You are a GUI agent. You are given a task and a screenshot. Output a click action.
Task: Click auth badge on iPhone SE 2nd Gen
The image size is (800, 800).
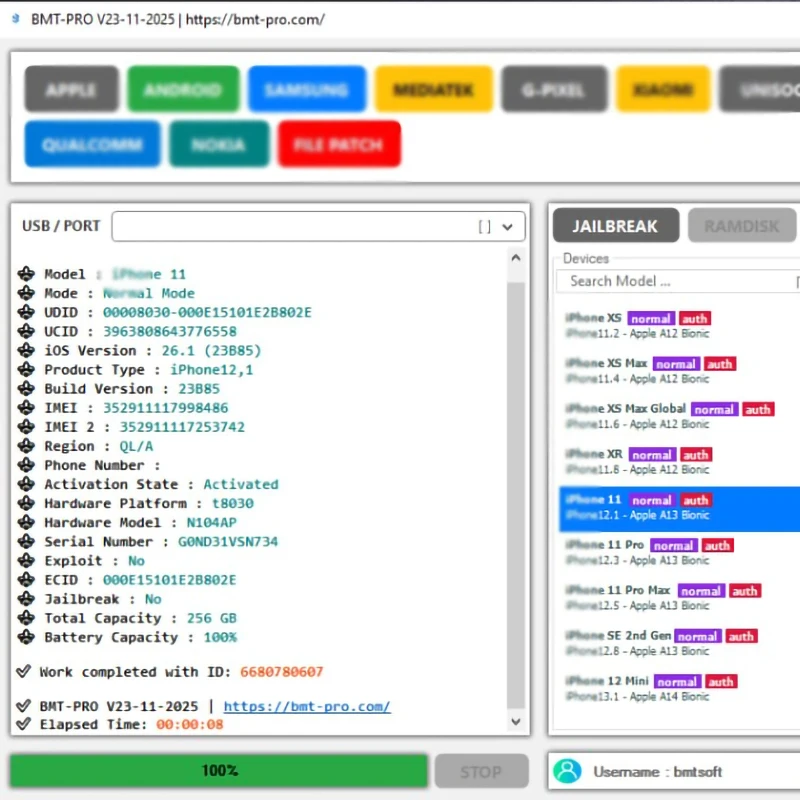(742, 637)
